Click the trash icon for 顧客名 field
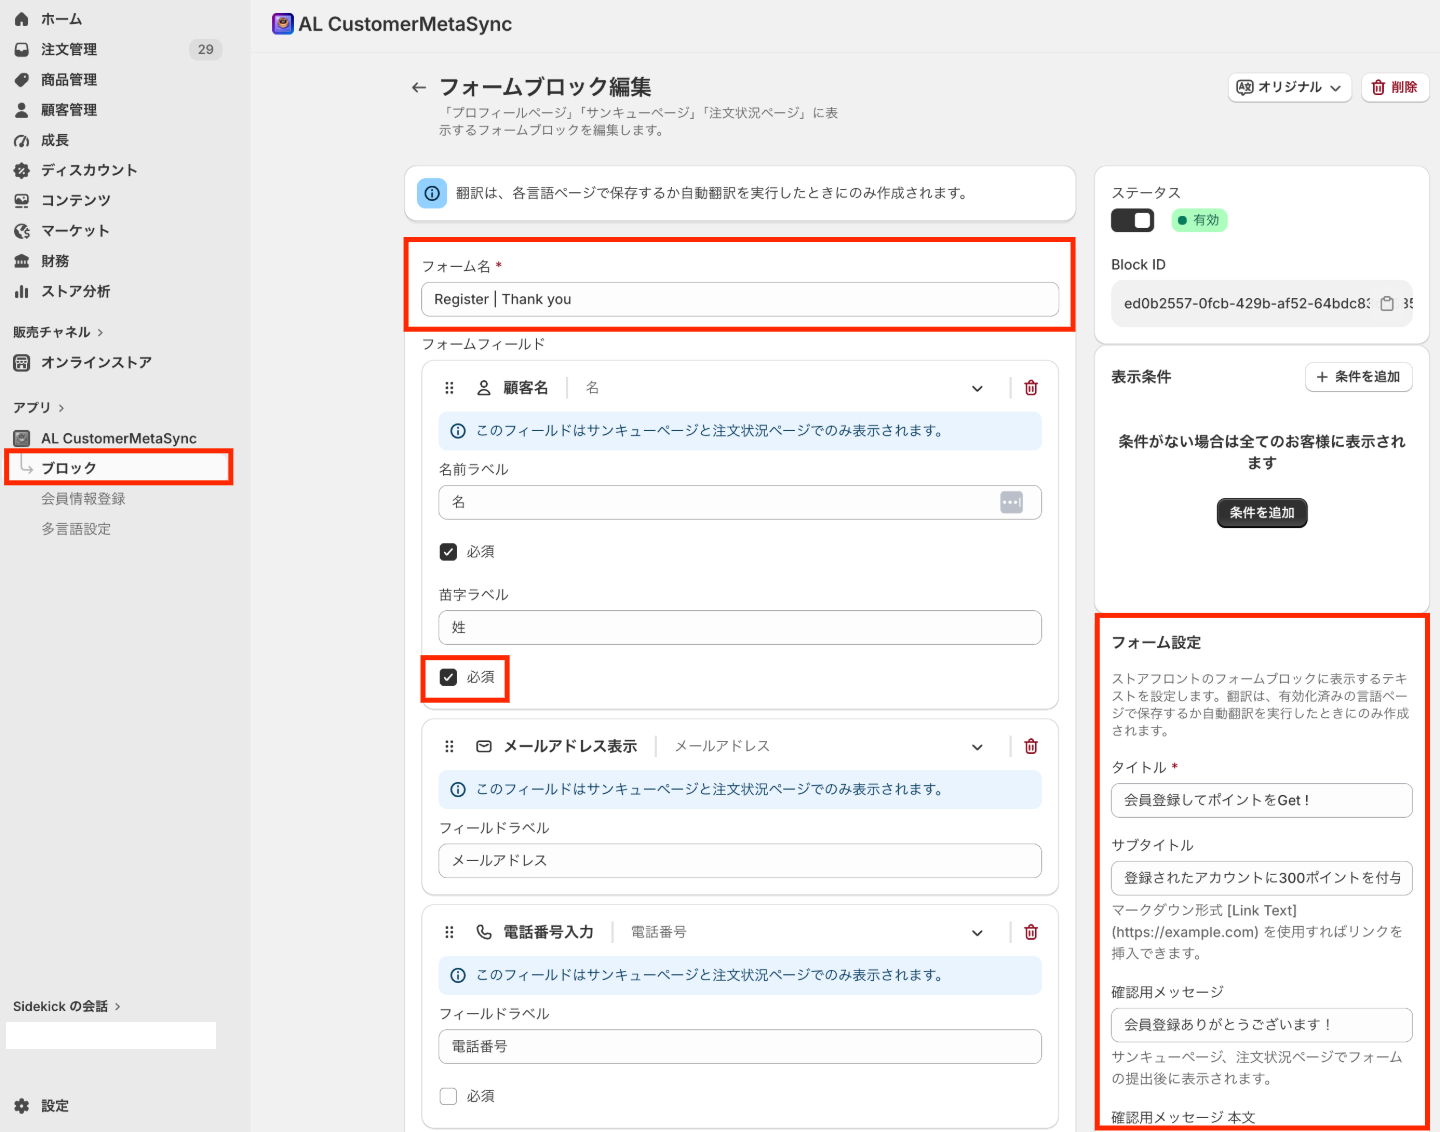Screen dimensions: 1440x1132 [x=1031, y=388]
